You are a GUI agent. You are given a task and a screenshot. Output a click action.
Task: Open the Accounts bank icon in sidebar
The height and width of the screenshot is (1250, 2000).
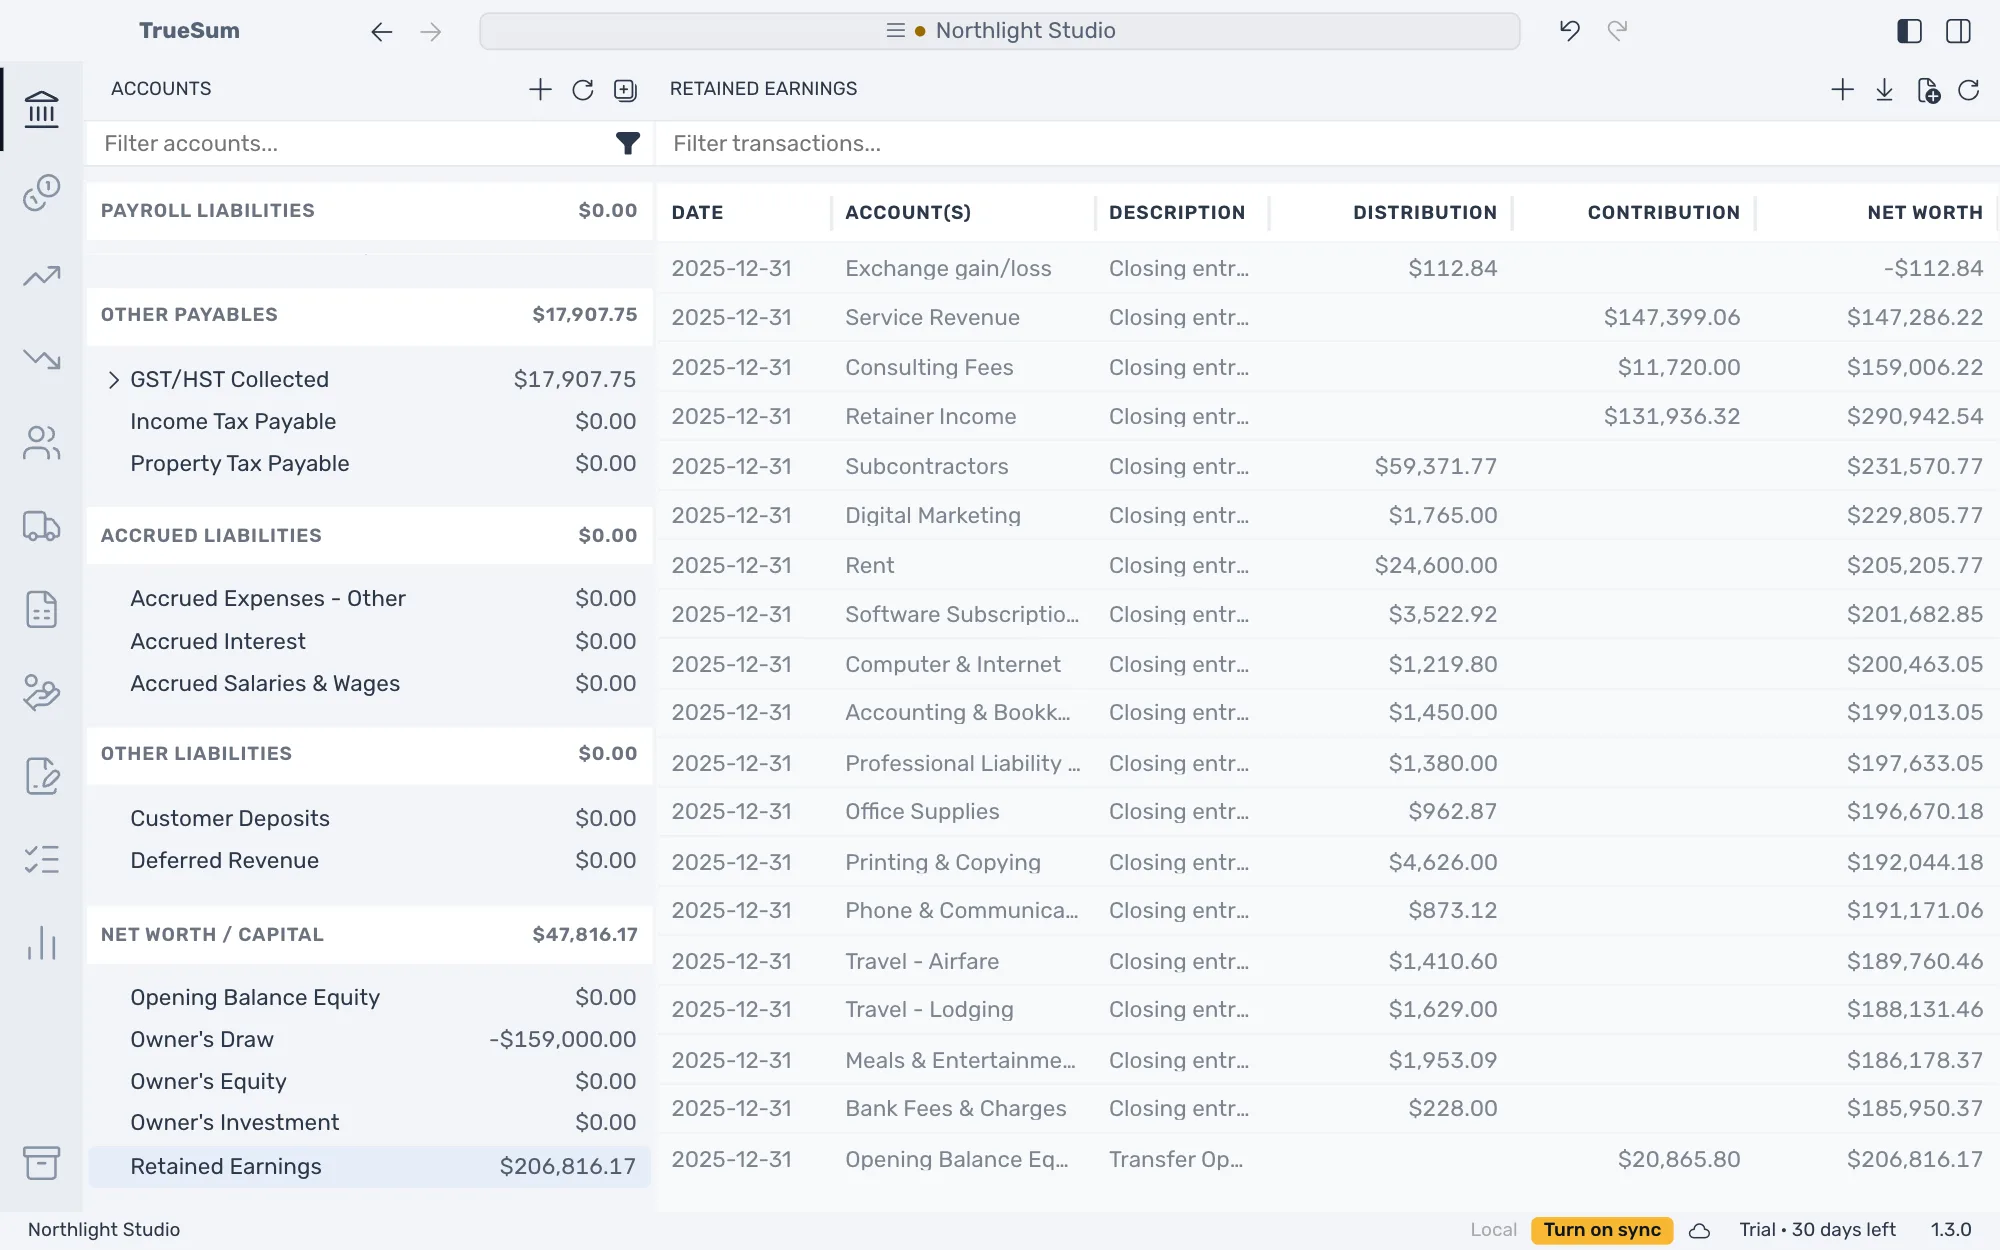click(41, 109)
